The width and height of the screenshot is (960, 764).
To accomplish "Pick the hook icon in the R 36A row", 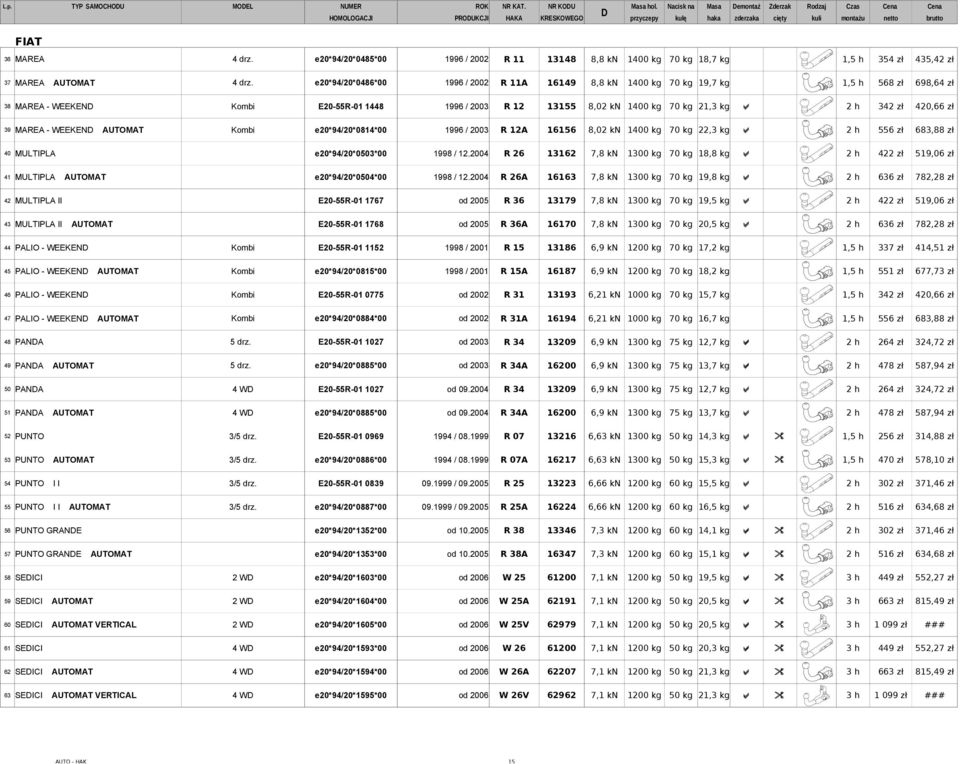I will pos(816,224).
